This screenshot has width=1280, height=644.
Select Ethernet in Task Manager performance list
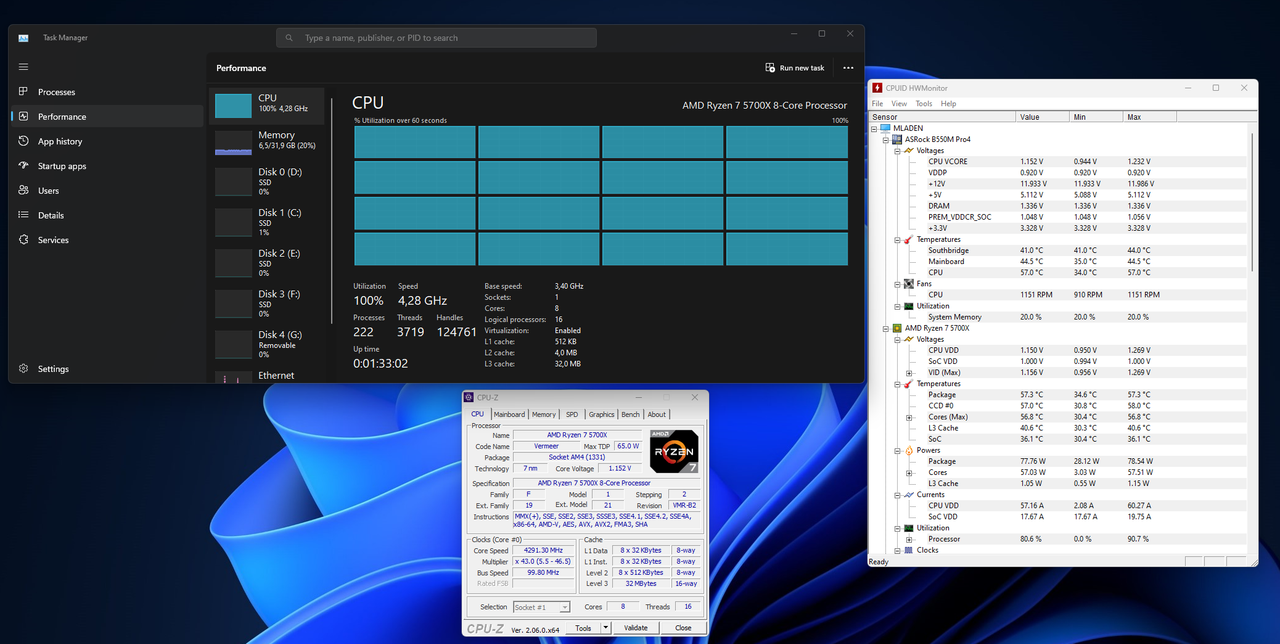266,376
